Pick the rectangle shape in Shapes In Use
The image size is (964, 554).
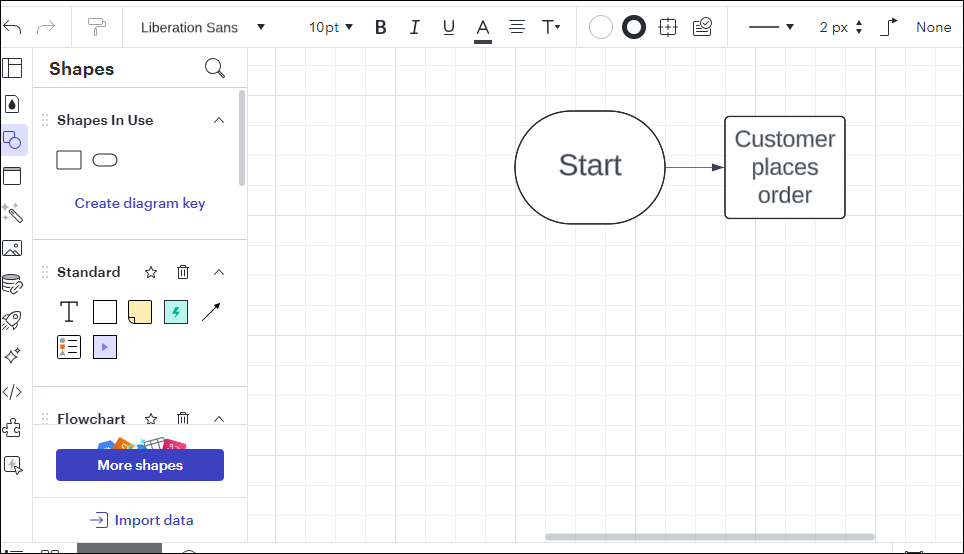69,160
